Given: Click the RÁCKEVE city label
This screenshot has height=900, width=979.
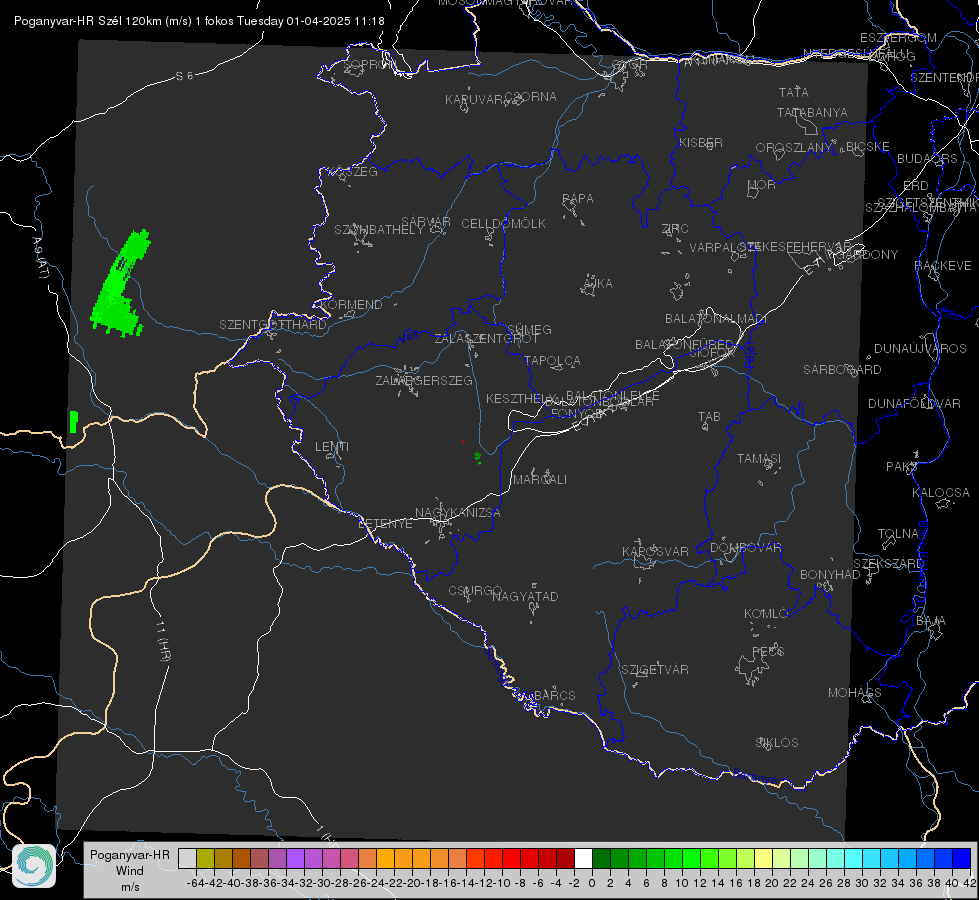Looking at the screenshot, I should tap(943, 266).
